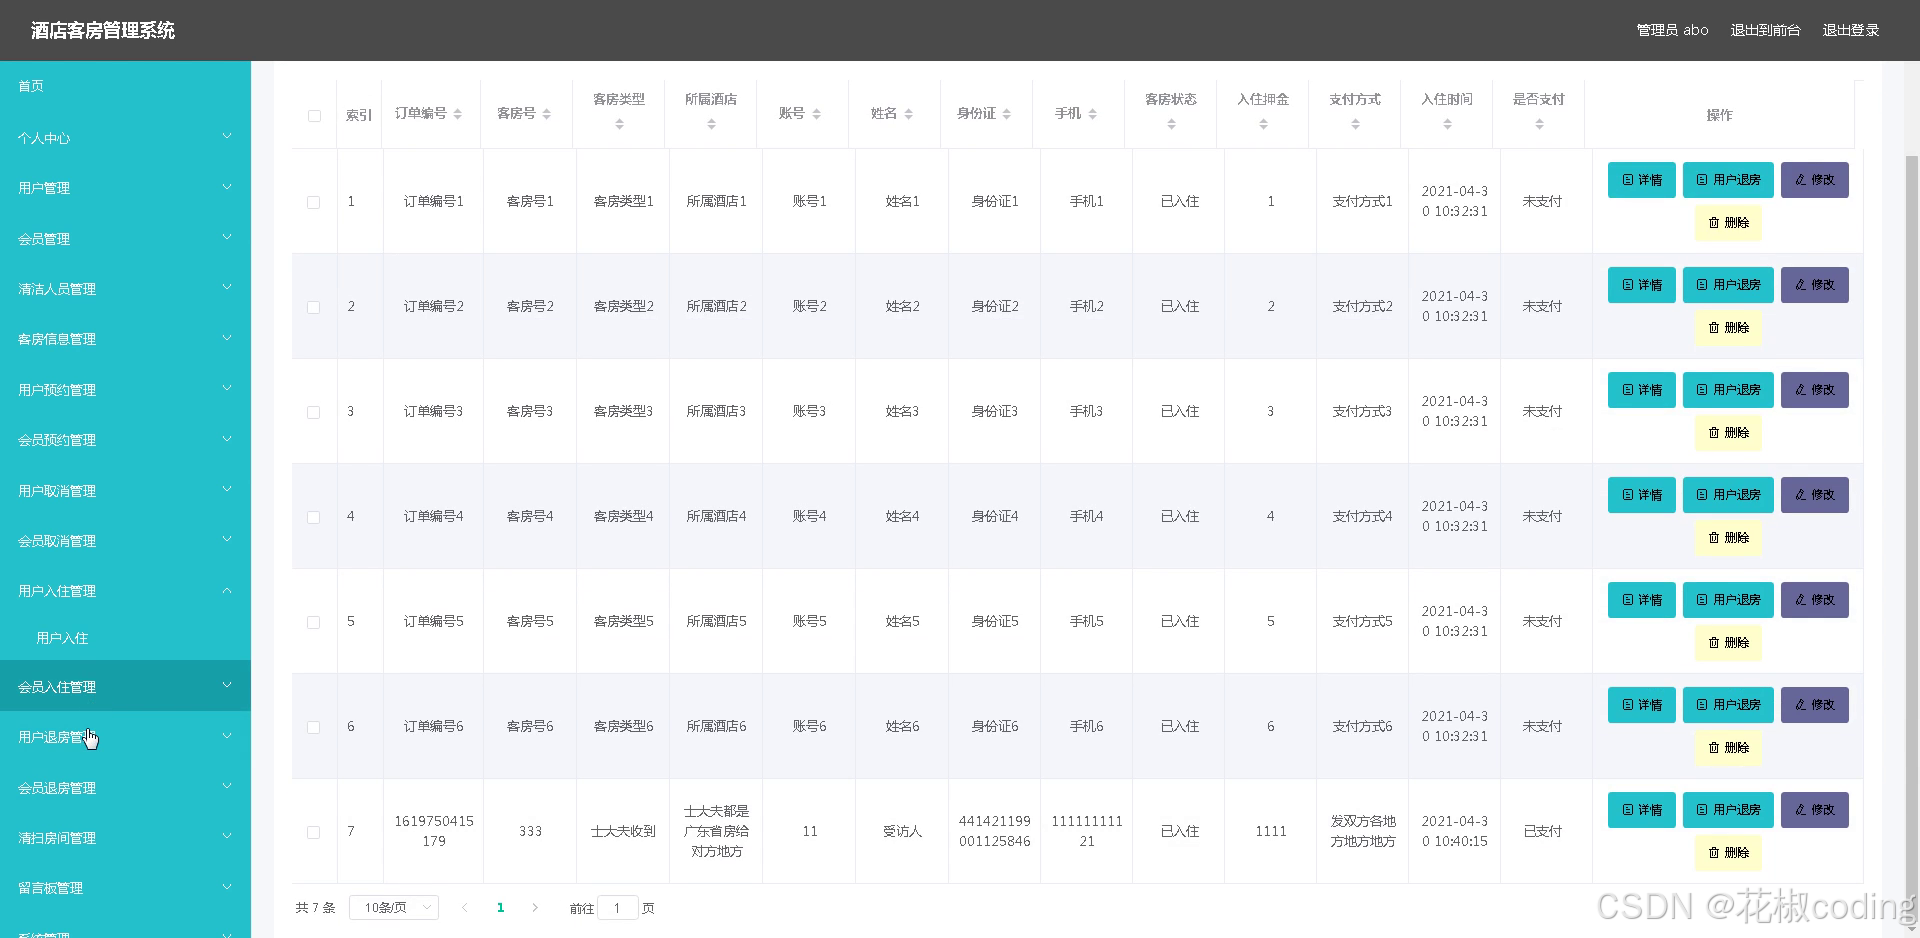
Task: Check the checkbox for row 订单编号4
Action: [x=313, y=517]
